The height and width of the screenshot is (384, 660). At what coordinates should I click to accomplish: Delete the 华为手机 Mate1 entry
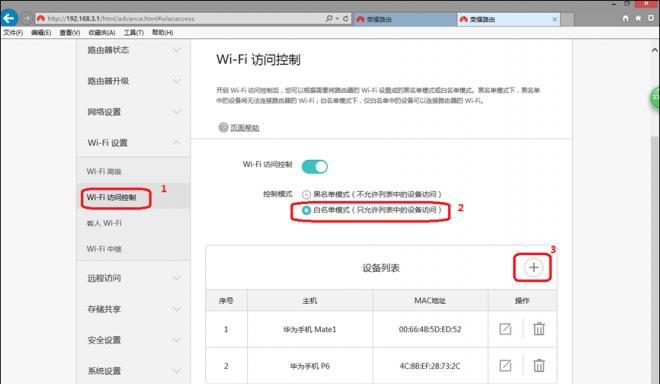pos(539,329)
